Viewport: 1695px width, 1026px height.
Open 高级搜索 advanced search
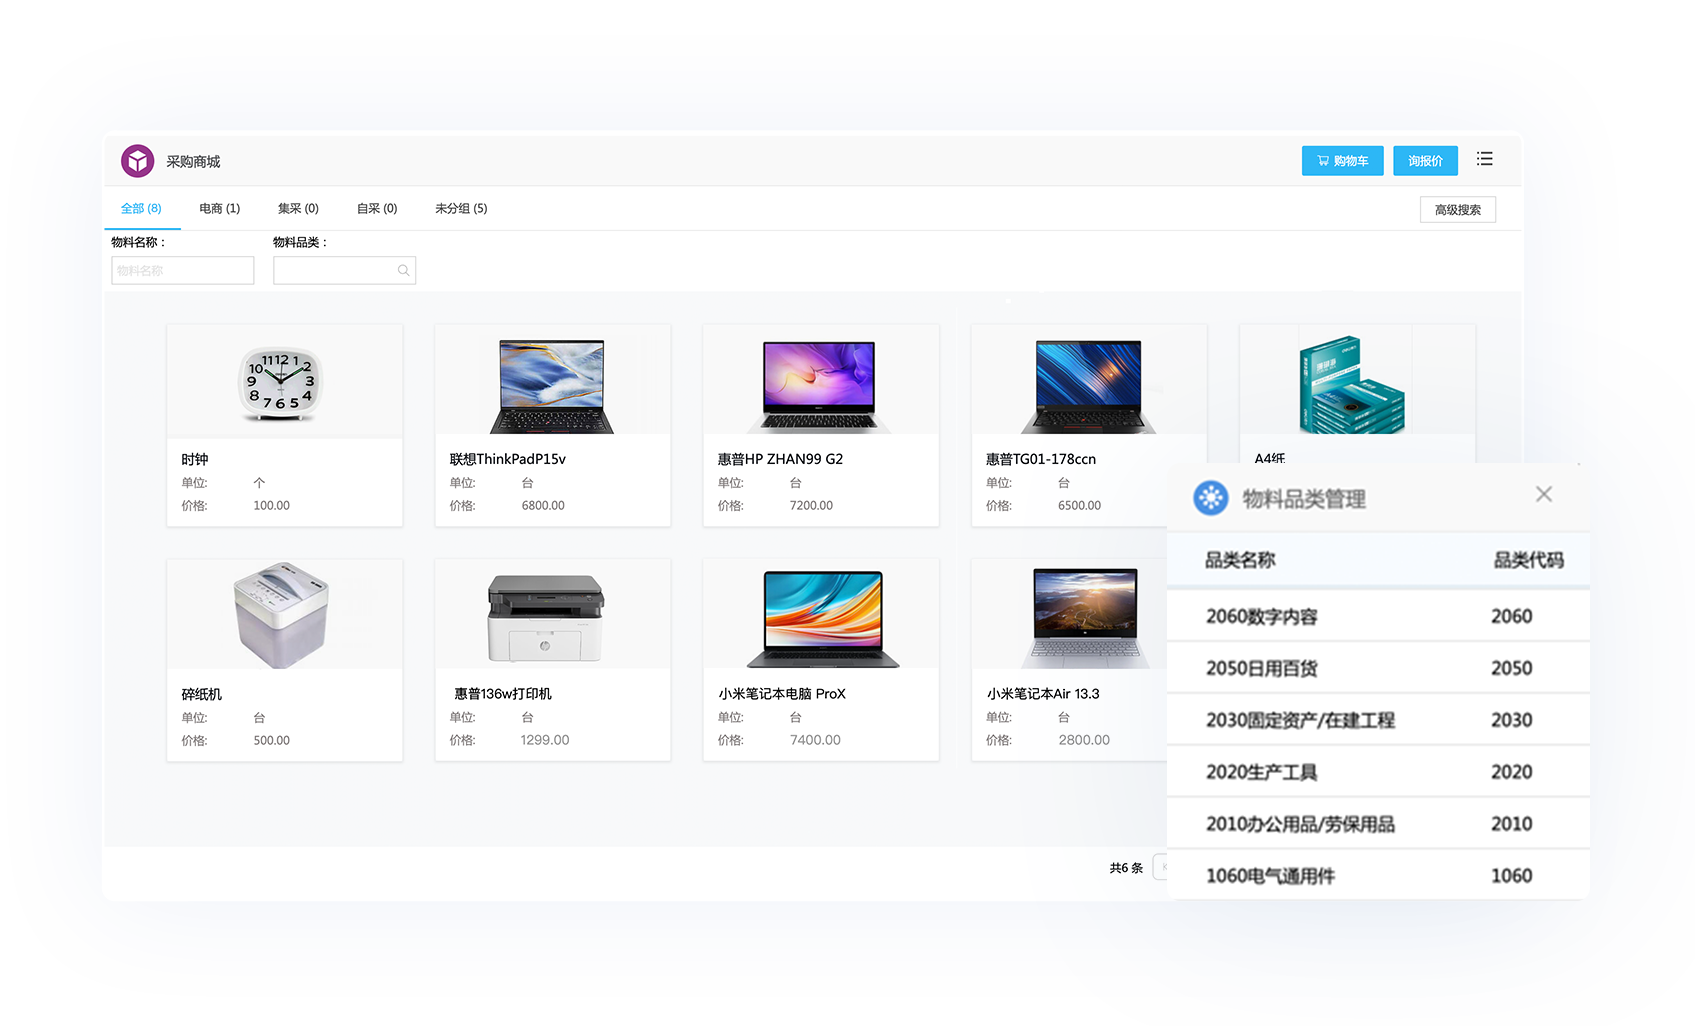coord(1457,210)
